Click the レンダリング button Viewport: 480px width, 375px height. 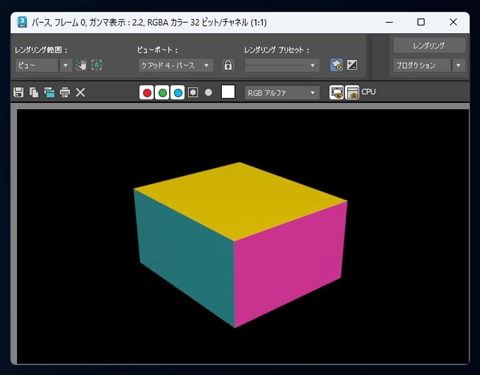[x=429, y=46]
